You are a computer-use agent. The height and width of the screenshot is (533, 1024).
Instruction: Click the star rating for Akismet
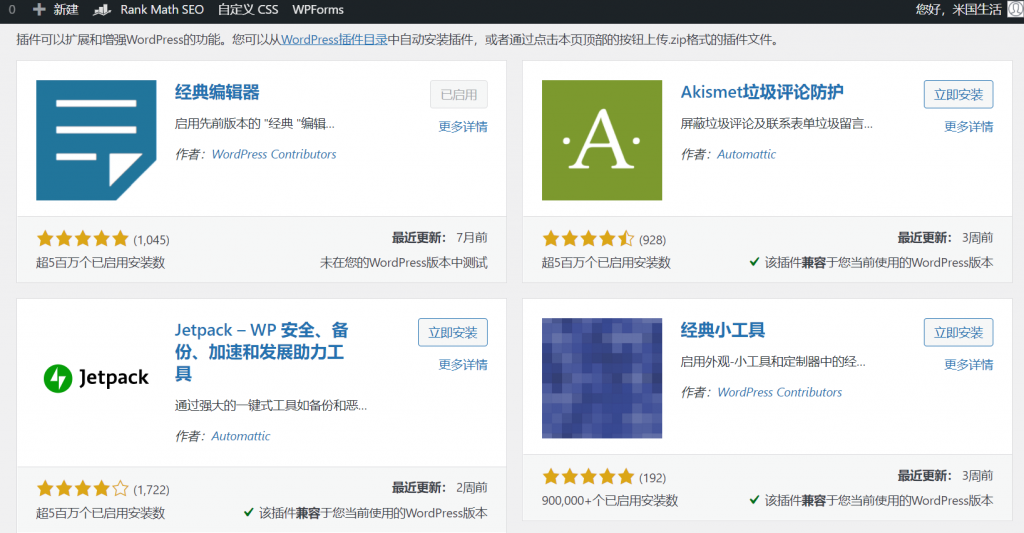click(588, 239)
